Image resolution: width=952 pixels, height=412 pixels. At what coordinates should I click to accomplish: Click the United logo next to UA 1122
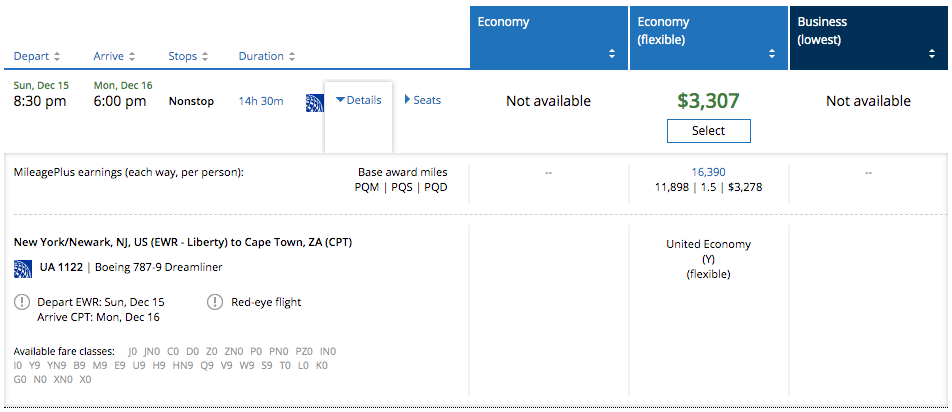pyautogui.click(x=23, y=267)
